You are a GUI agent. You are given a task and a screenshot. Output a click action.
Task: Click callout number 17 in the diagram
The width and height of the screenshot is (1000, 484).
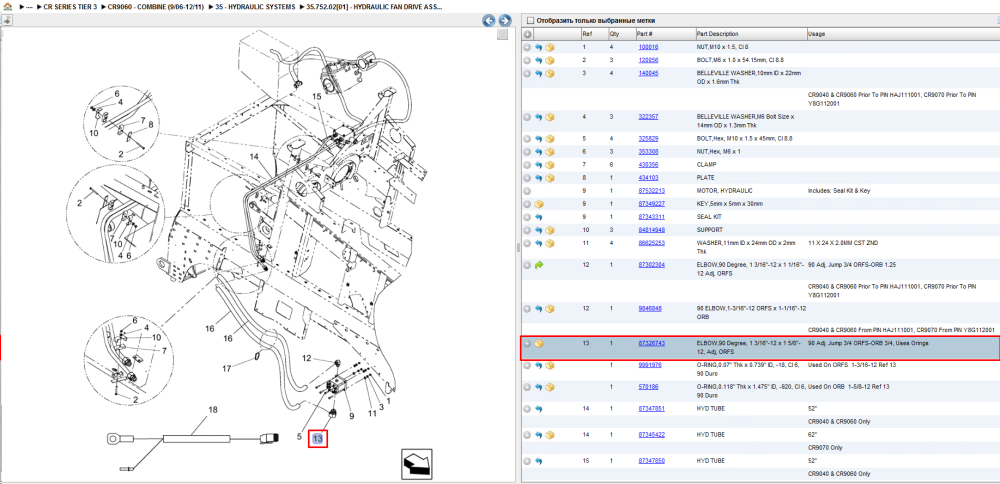226,369
